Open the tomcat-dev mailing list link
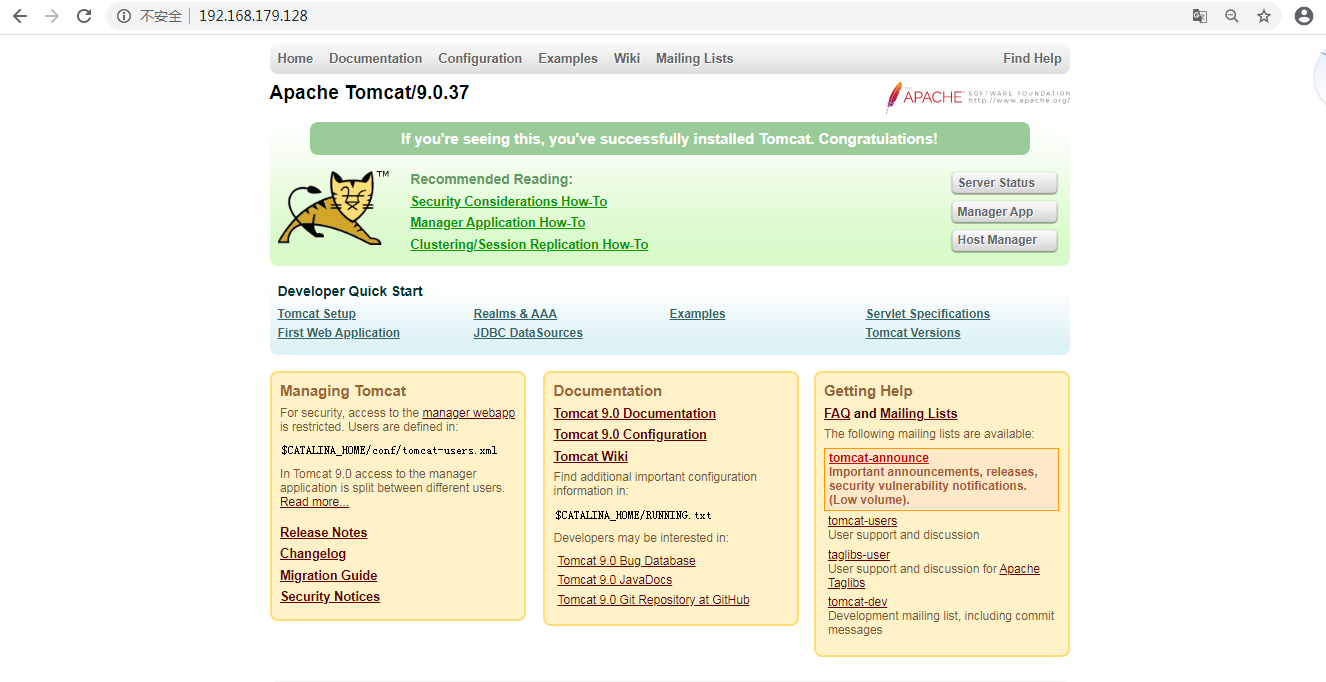The image size is (1326, 682). 858,602
